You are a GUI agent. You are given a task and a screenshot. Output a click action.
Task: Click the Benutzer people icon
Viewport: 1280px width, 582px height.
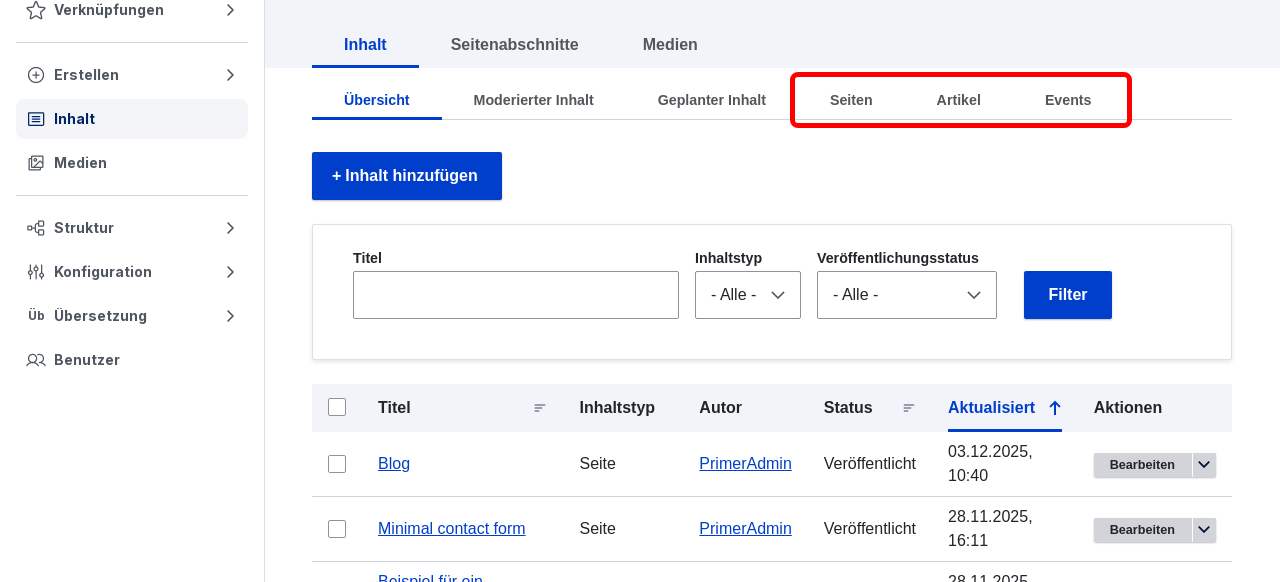(36, 360)
